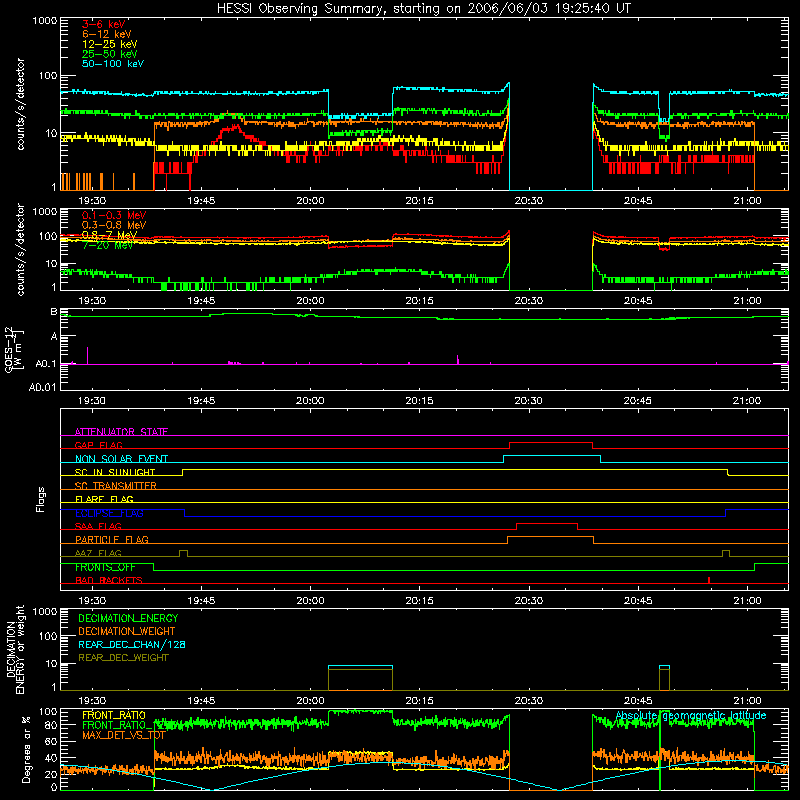This screenshot has height=800, width=800.
Task: Select the ECLIPSE_FLAG label
Action: (x=109, y=513)
